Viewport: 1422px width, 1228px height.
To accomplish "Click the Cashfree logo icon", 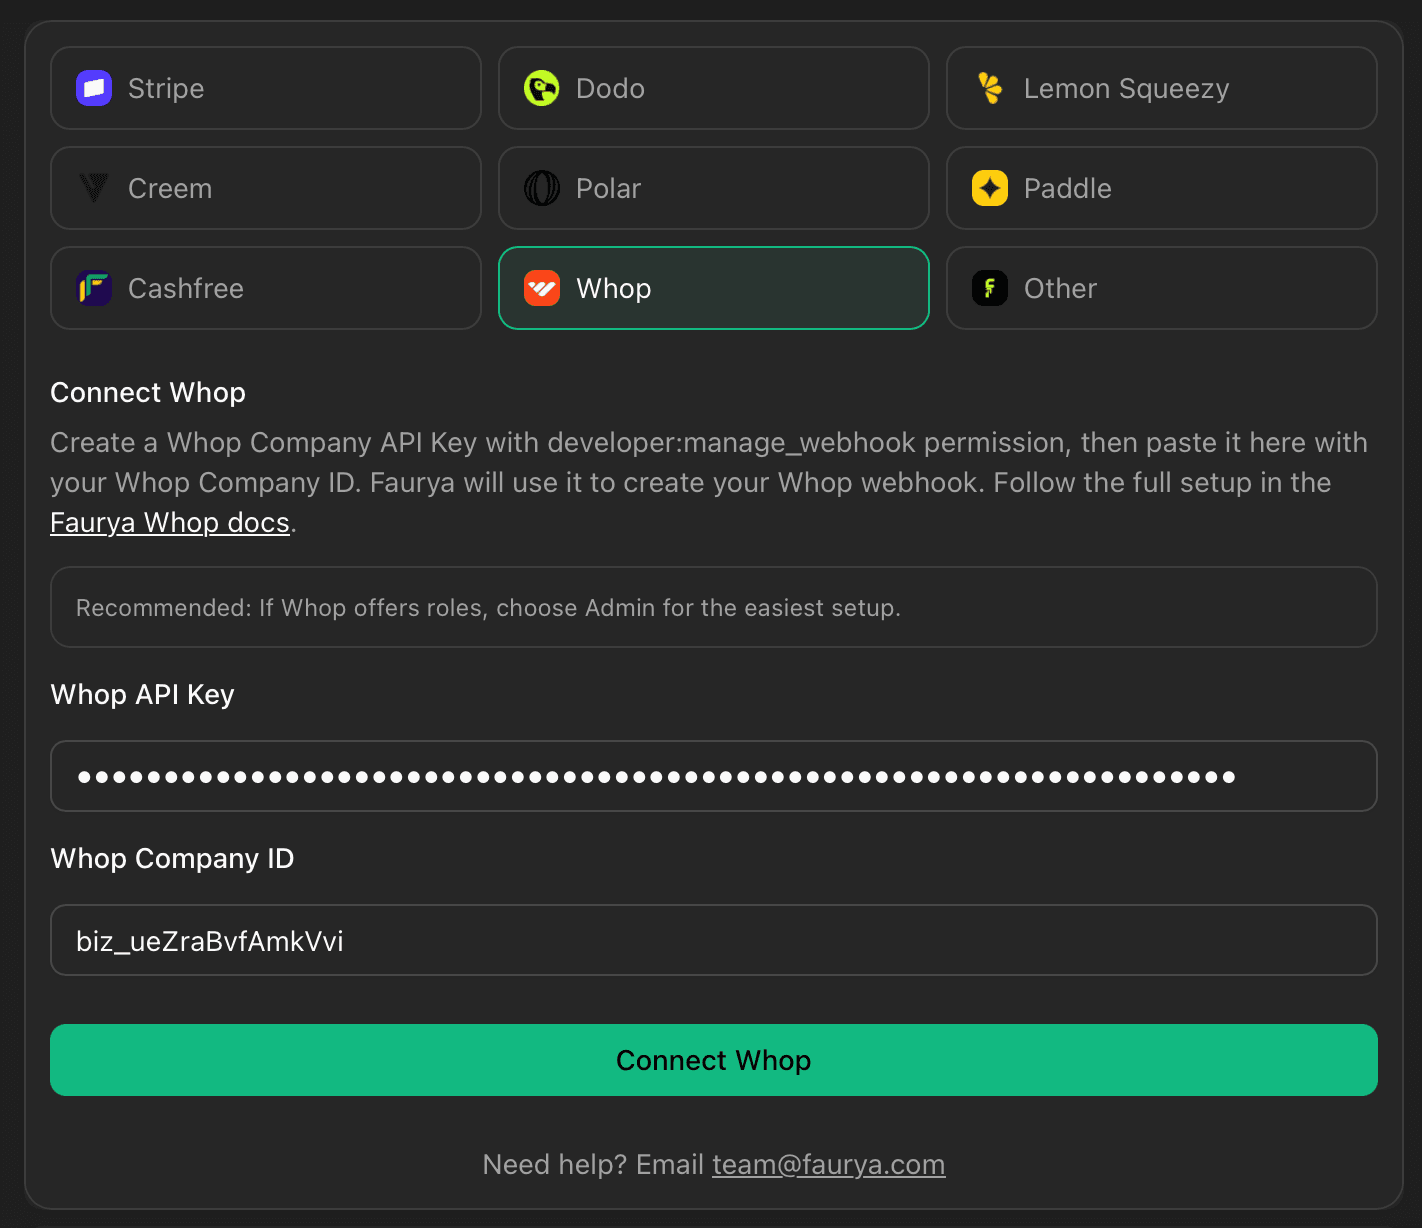I will [x=94, y=288].
